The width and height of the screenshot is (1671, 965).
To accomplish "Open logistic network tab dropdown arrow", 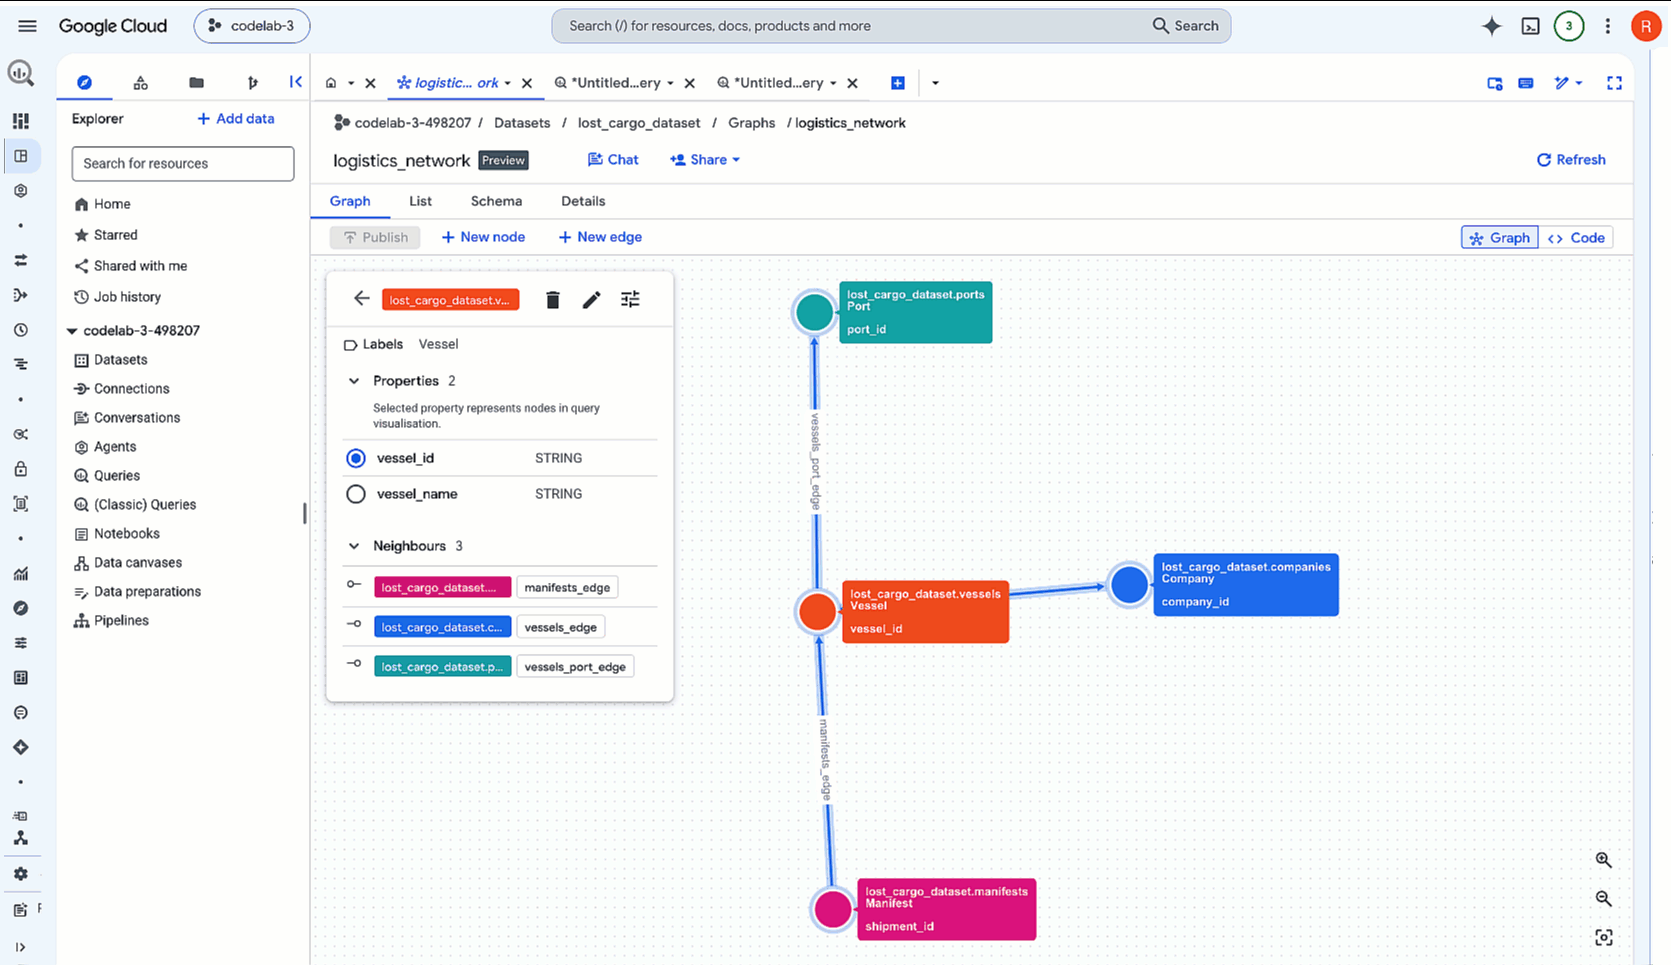I will coord(508,83).
